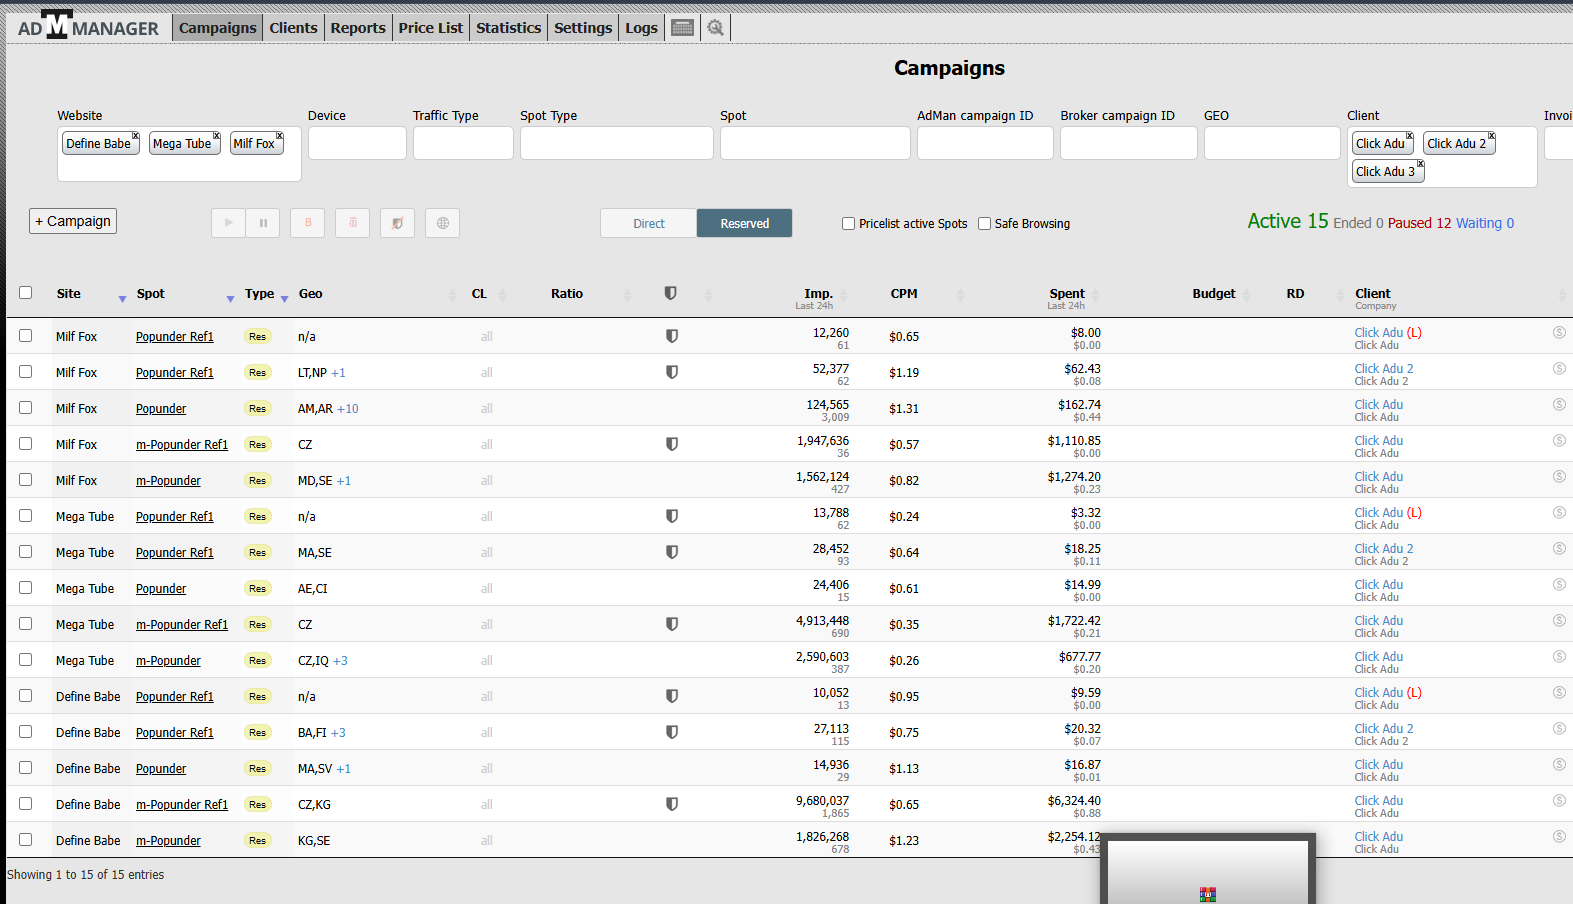The height and width of the screenshot is (904, 1573).
Task: Sort the table by the Spot column arrow
Action: (x=230, y=298)
